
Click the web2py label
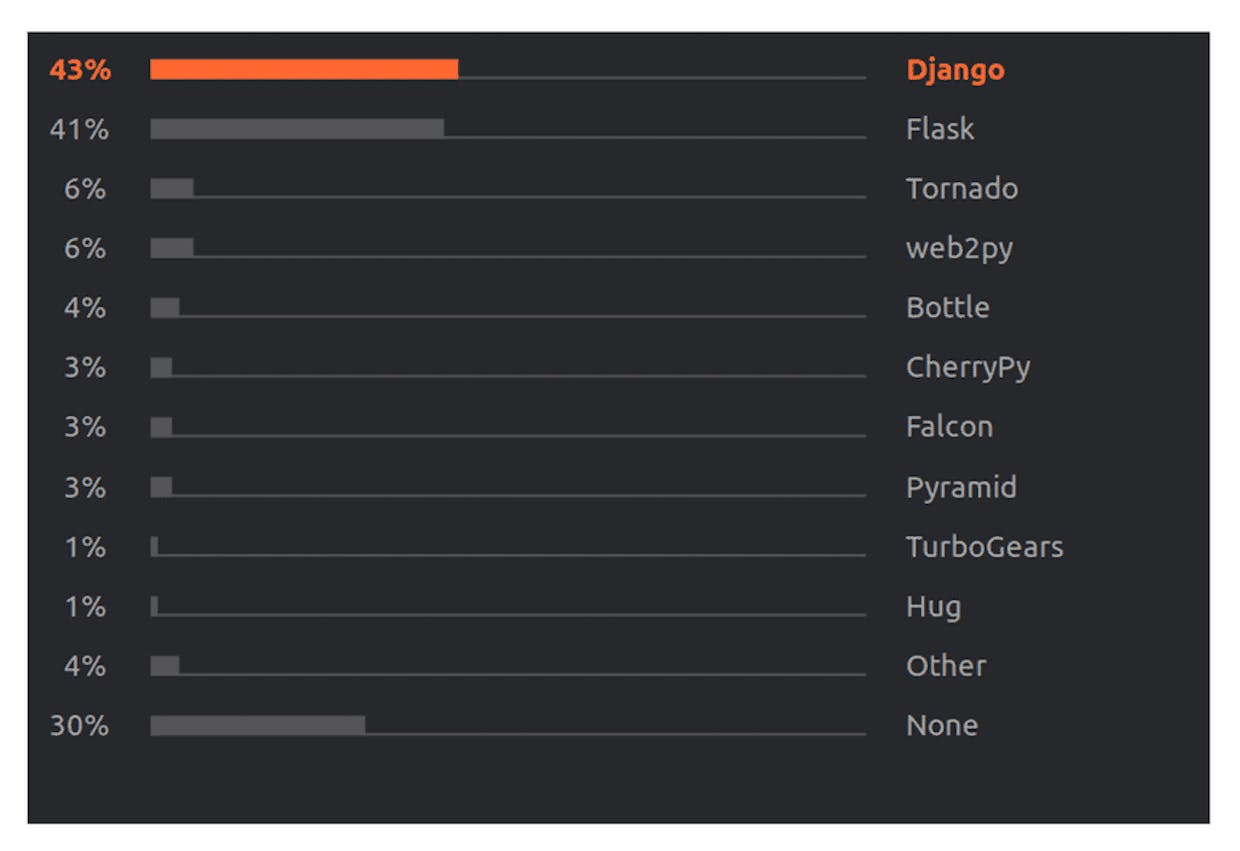coord(959,249)
